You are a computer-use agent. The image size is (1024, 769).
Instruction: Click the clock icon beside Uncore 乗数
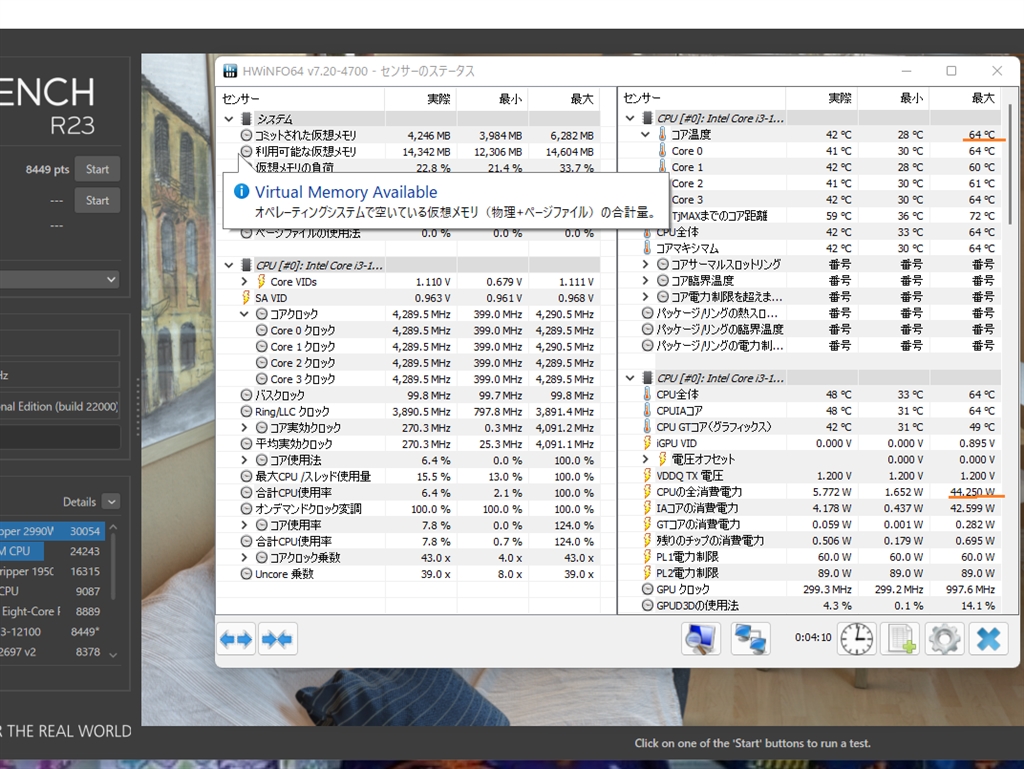tap(246, 574)
